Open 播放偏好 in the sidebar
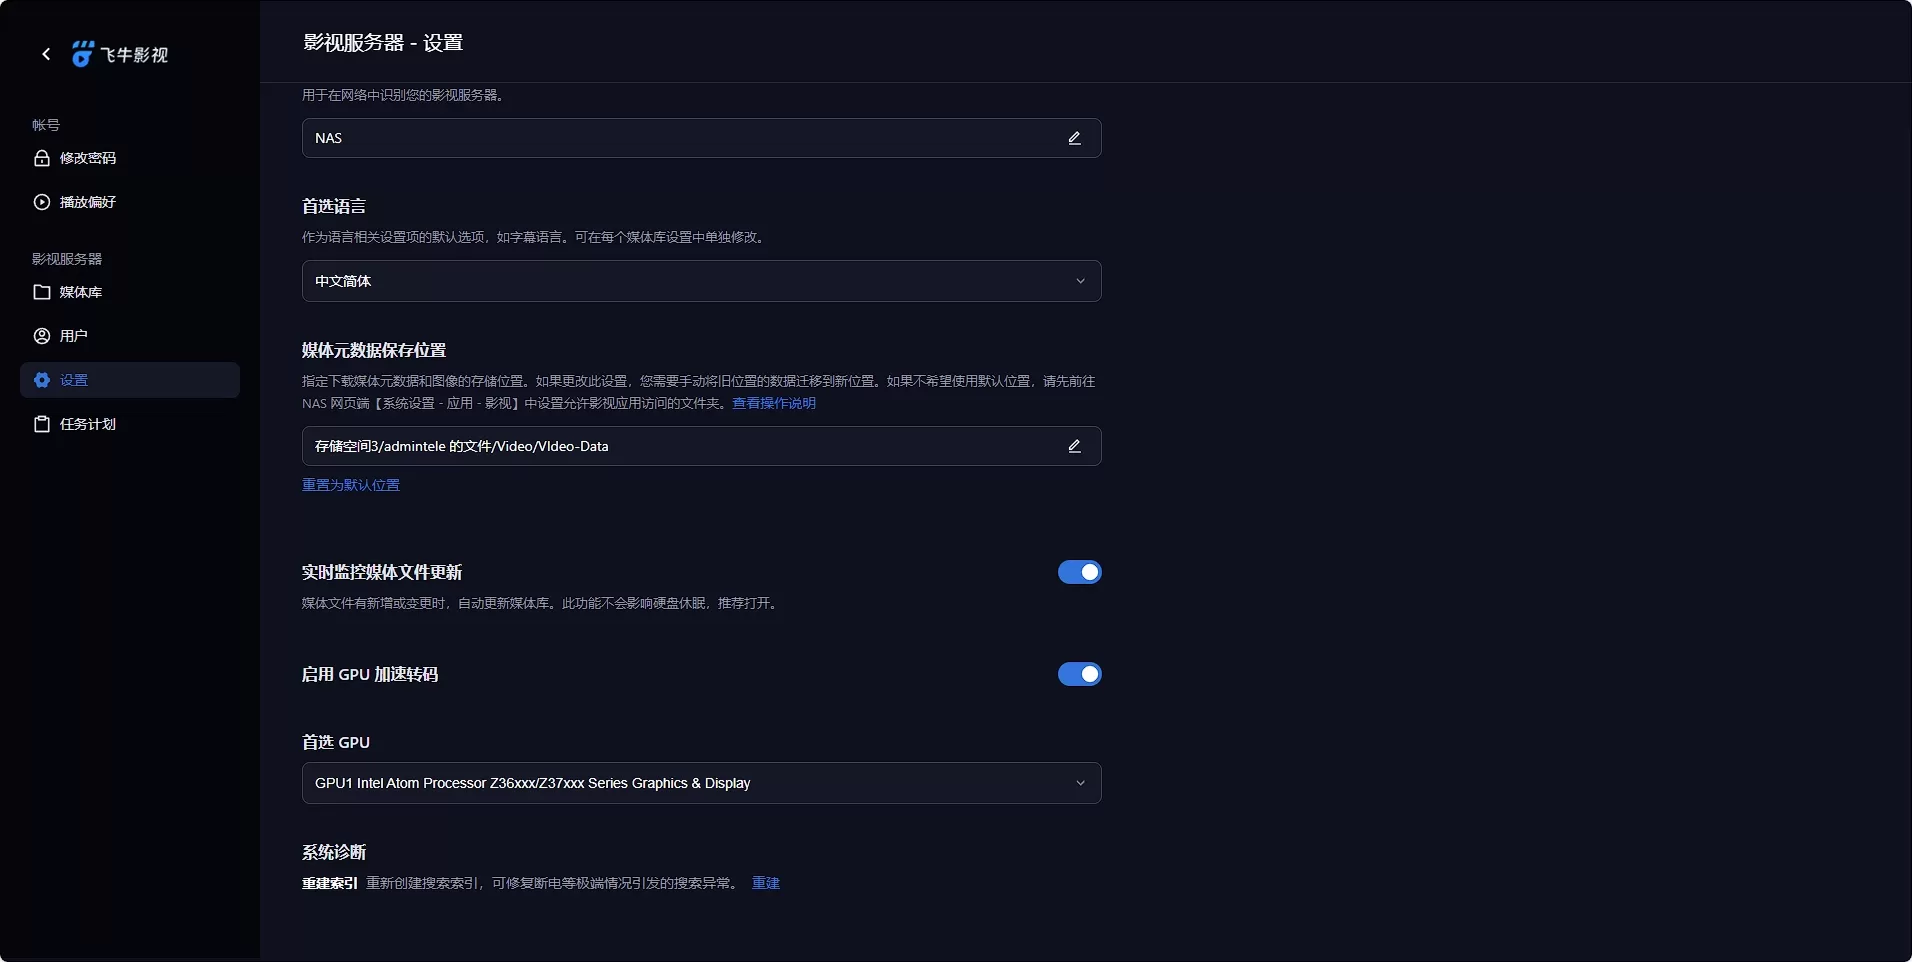The height and width of the screenshot is (962, 1912). pos(130,202)
